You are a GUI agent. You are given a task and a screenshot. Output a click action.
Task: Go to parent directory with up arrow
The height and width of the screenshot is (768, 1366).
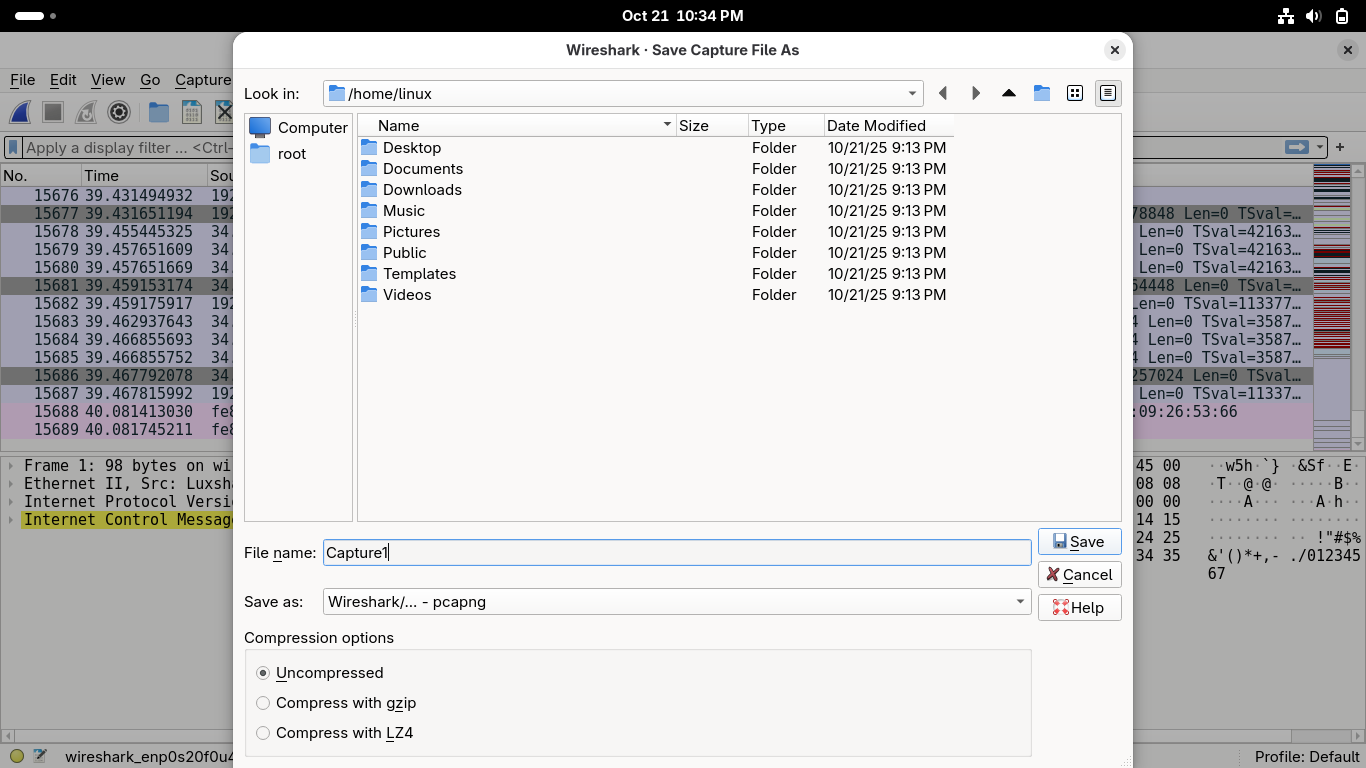(x=1009, y=93)
